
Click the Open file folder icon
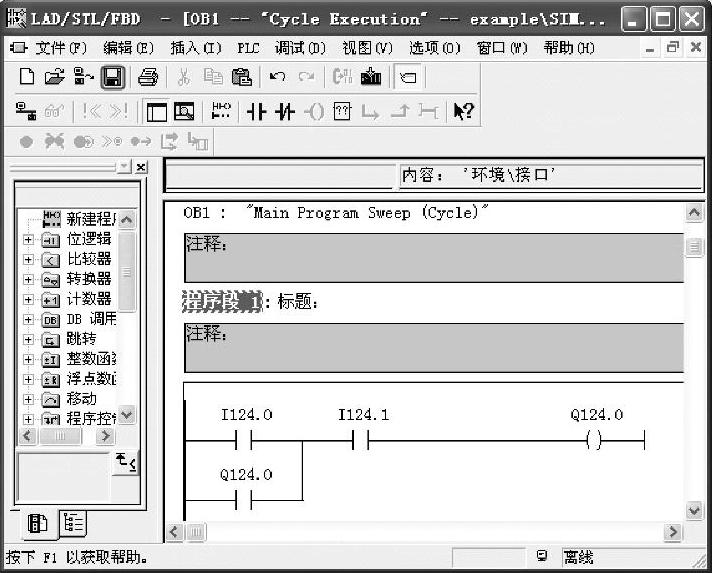tap(54, 77)
